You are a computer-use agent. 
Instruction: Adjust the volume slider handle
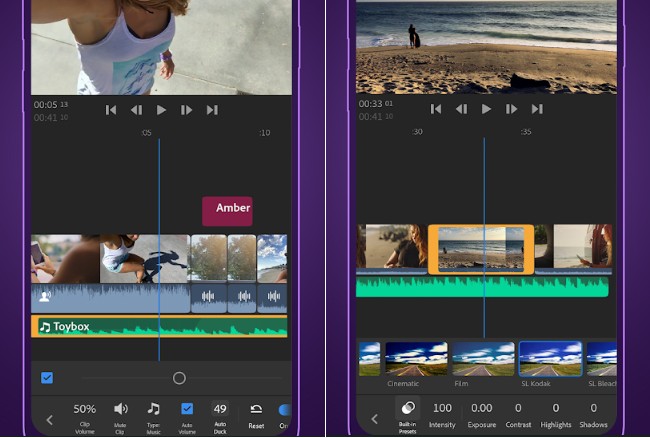pyautogui.click(x=179, y=378)
